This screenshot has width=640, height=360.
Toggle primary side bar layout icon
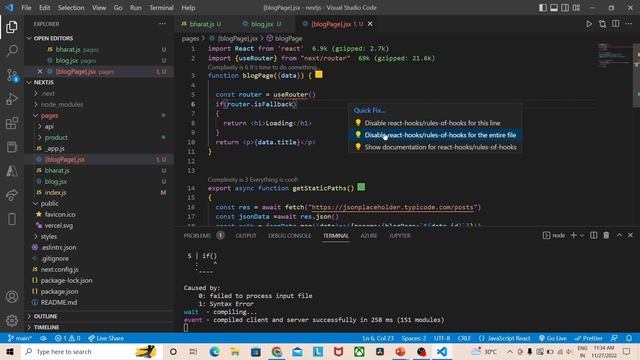(543, 8)
